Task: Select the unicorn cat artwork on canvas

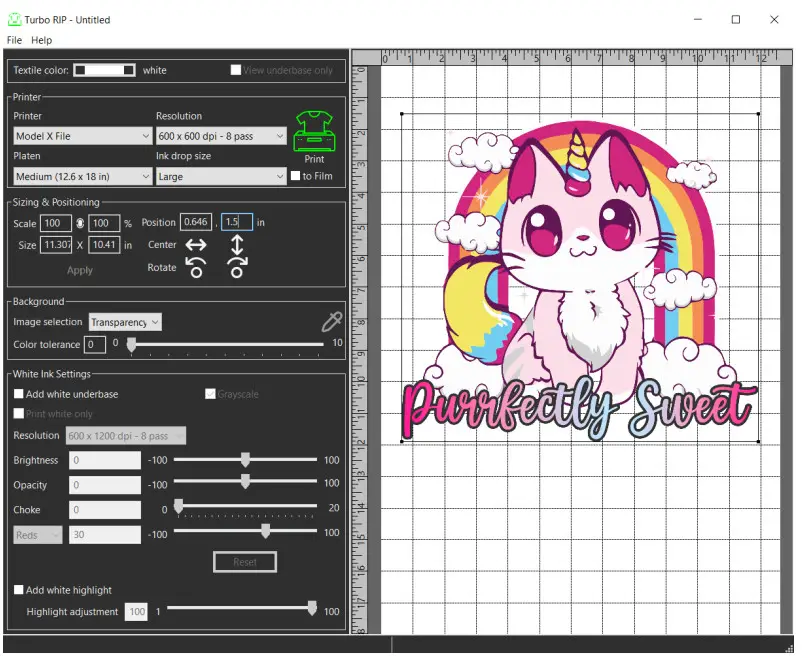Action: 580,277
